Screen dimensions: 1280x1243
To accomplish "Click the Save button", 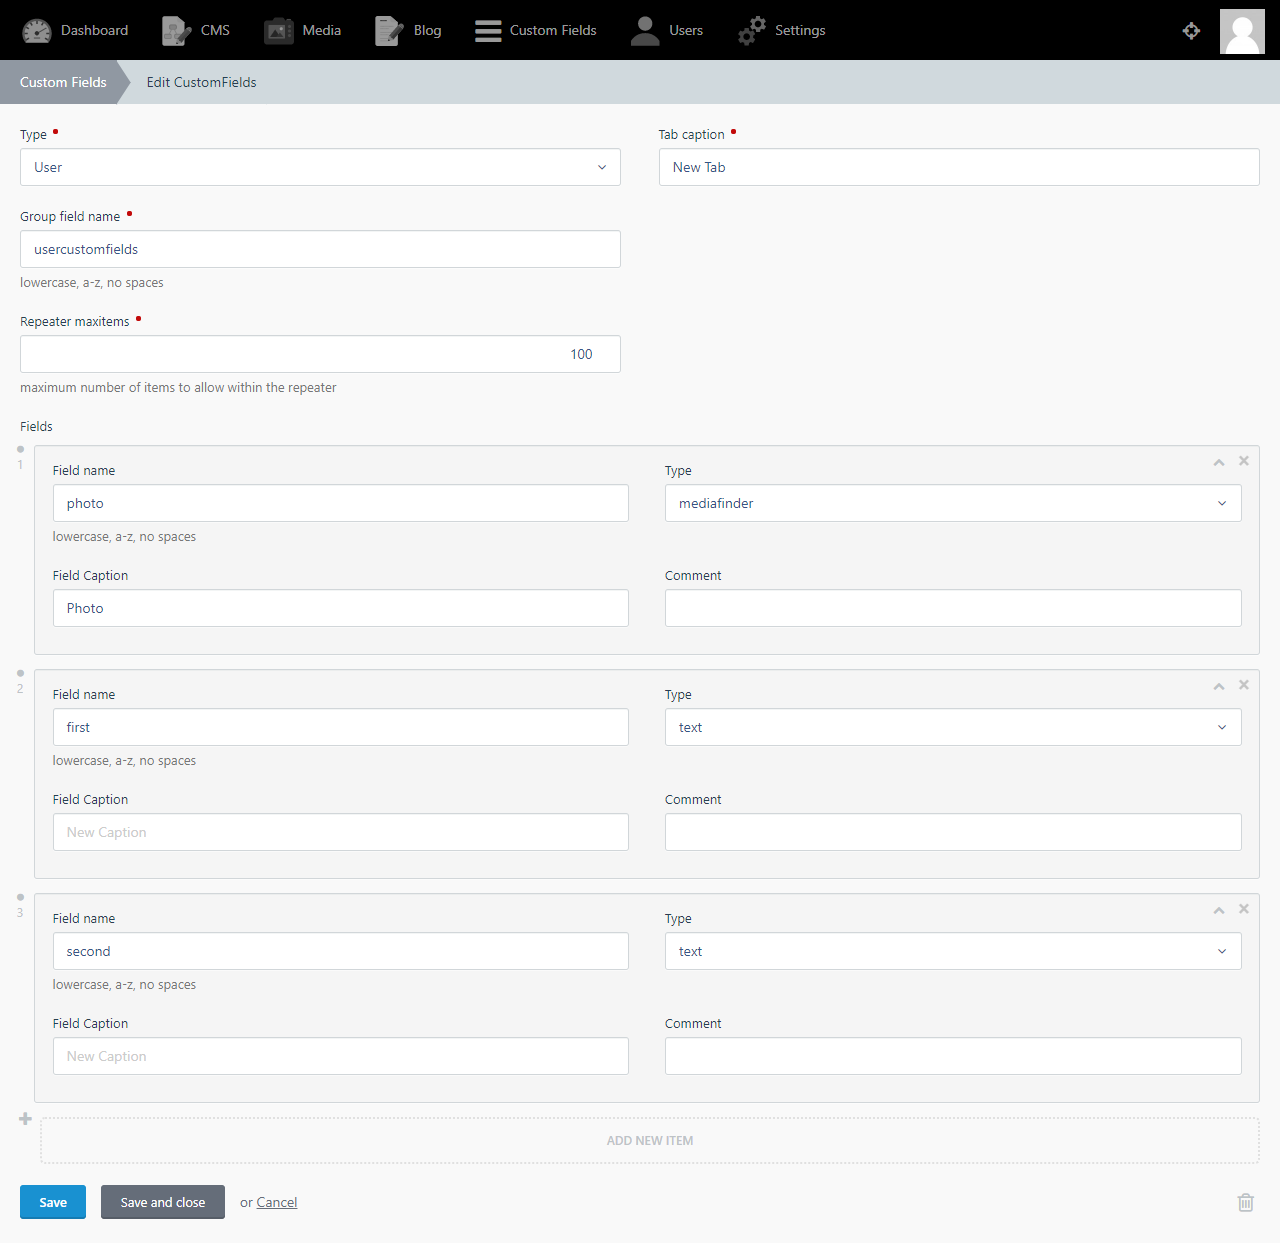I will tap(53, 1202).
